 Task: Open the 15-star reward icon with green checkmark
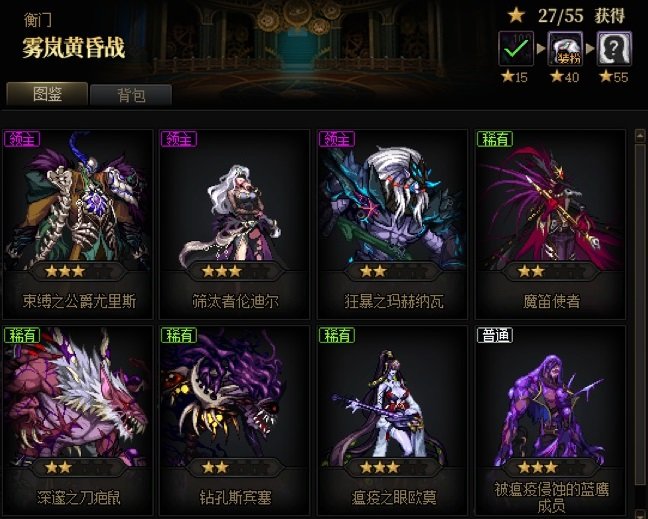click(516, 48)
